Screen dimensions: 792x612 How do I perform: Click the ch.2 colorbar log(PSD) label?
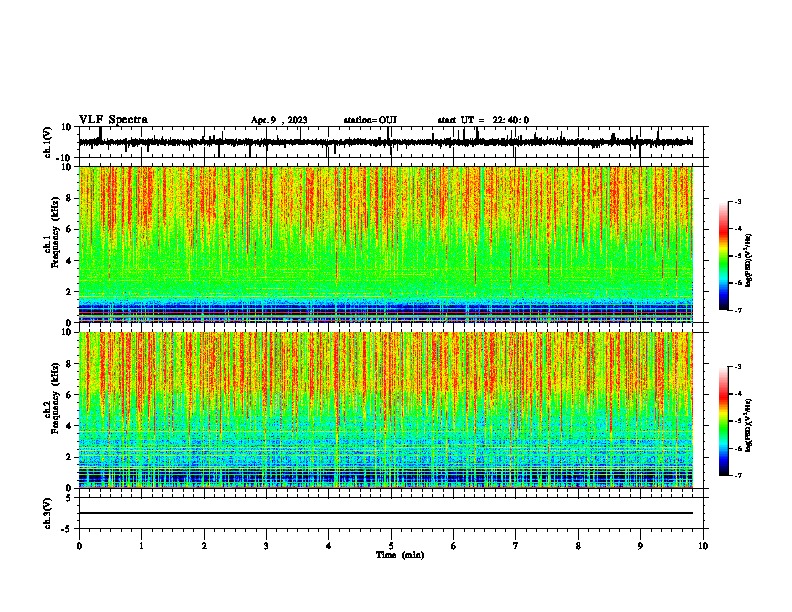coord(748,425)
